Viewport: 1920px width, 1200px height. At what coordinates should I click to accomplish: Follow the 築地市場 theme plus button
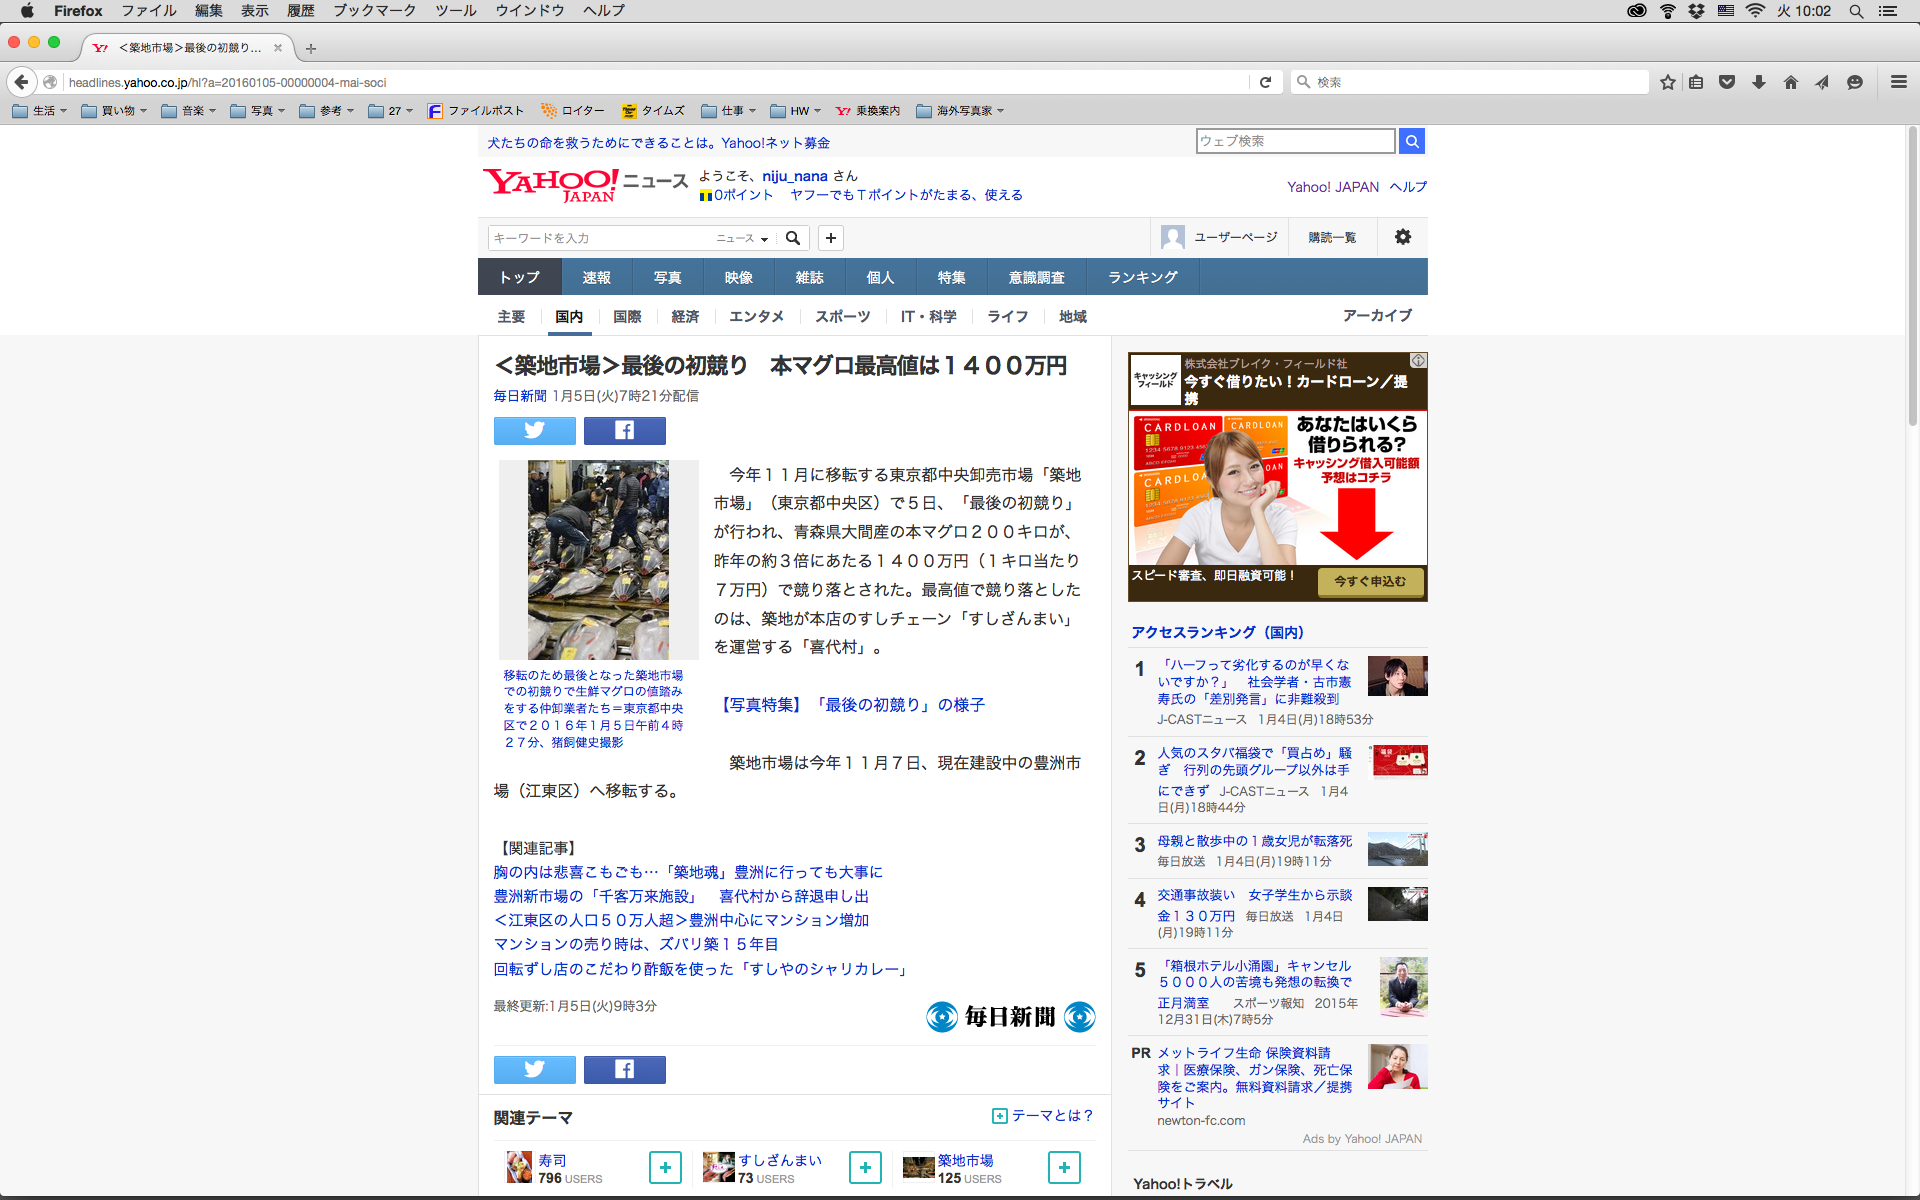(1064, 1167)
